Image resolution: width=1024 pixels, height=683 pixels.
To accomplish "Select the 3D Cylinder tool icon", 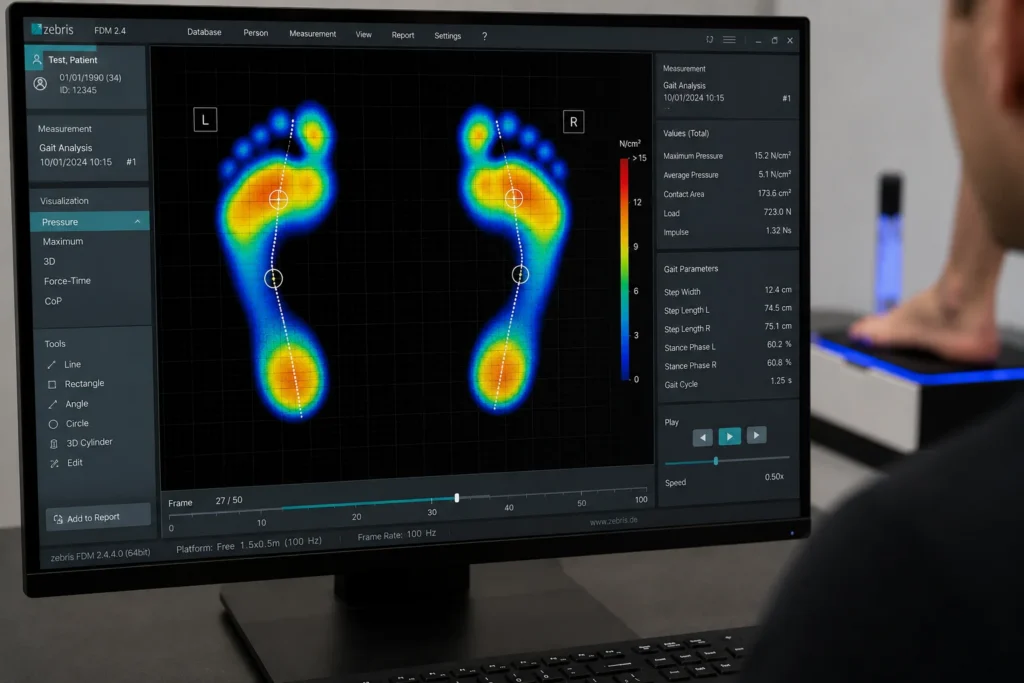I will pos(54,444).
